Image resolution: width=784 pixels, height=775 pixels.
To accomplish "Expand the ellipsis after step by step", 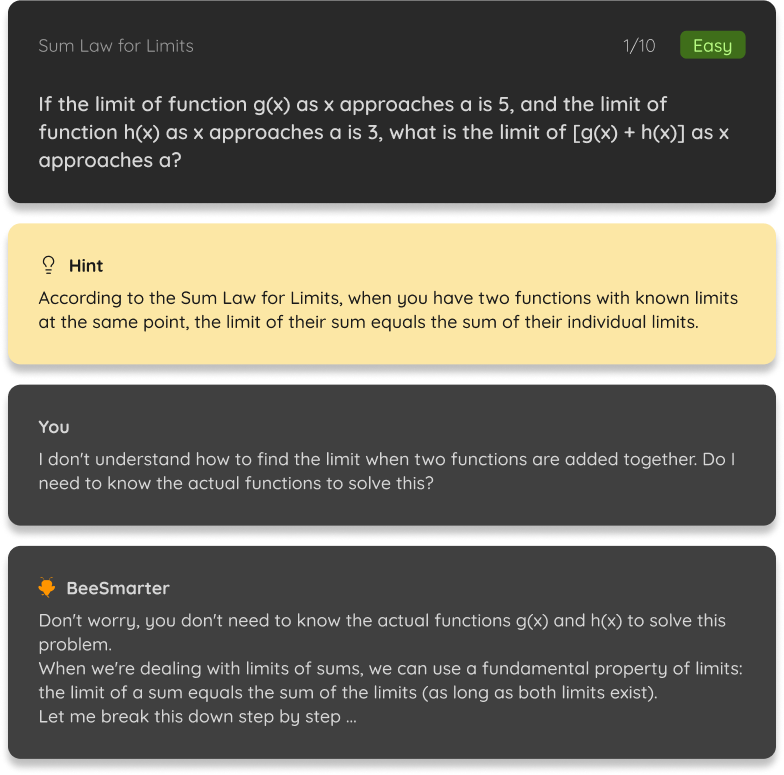I will [352, 719].
